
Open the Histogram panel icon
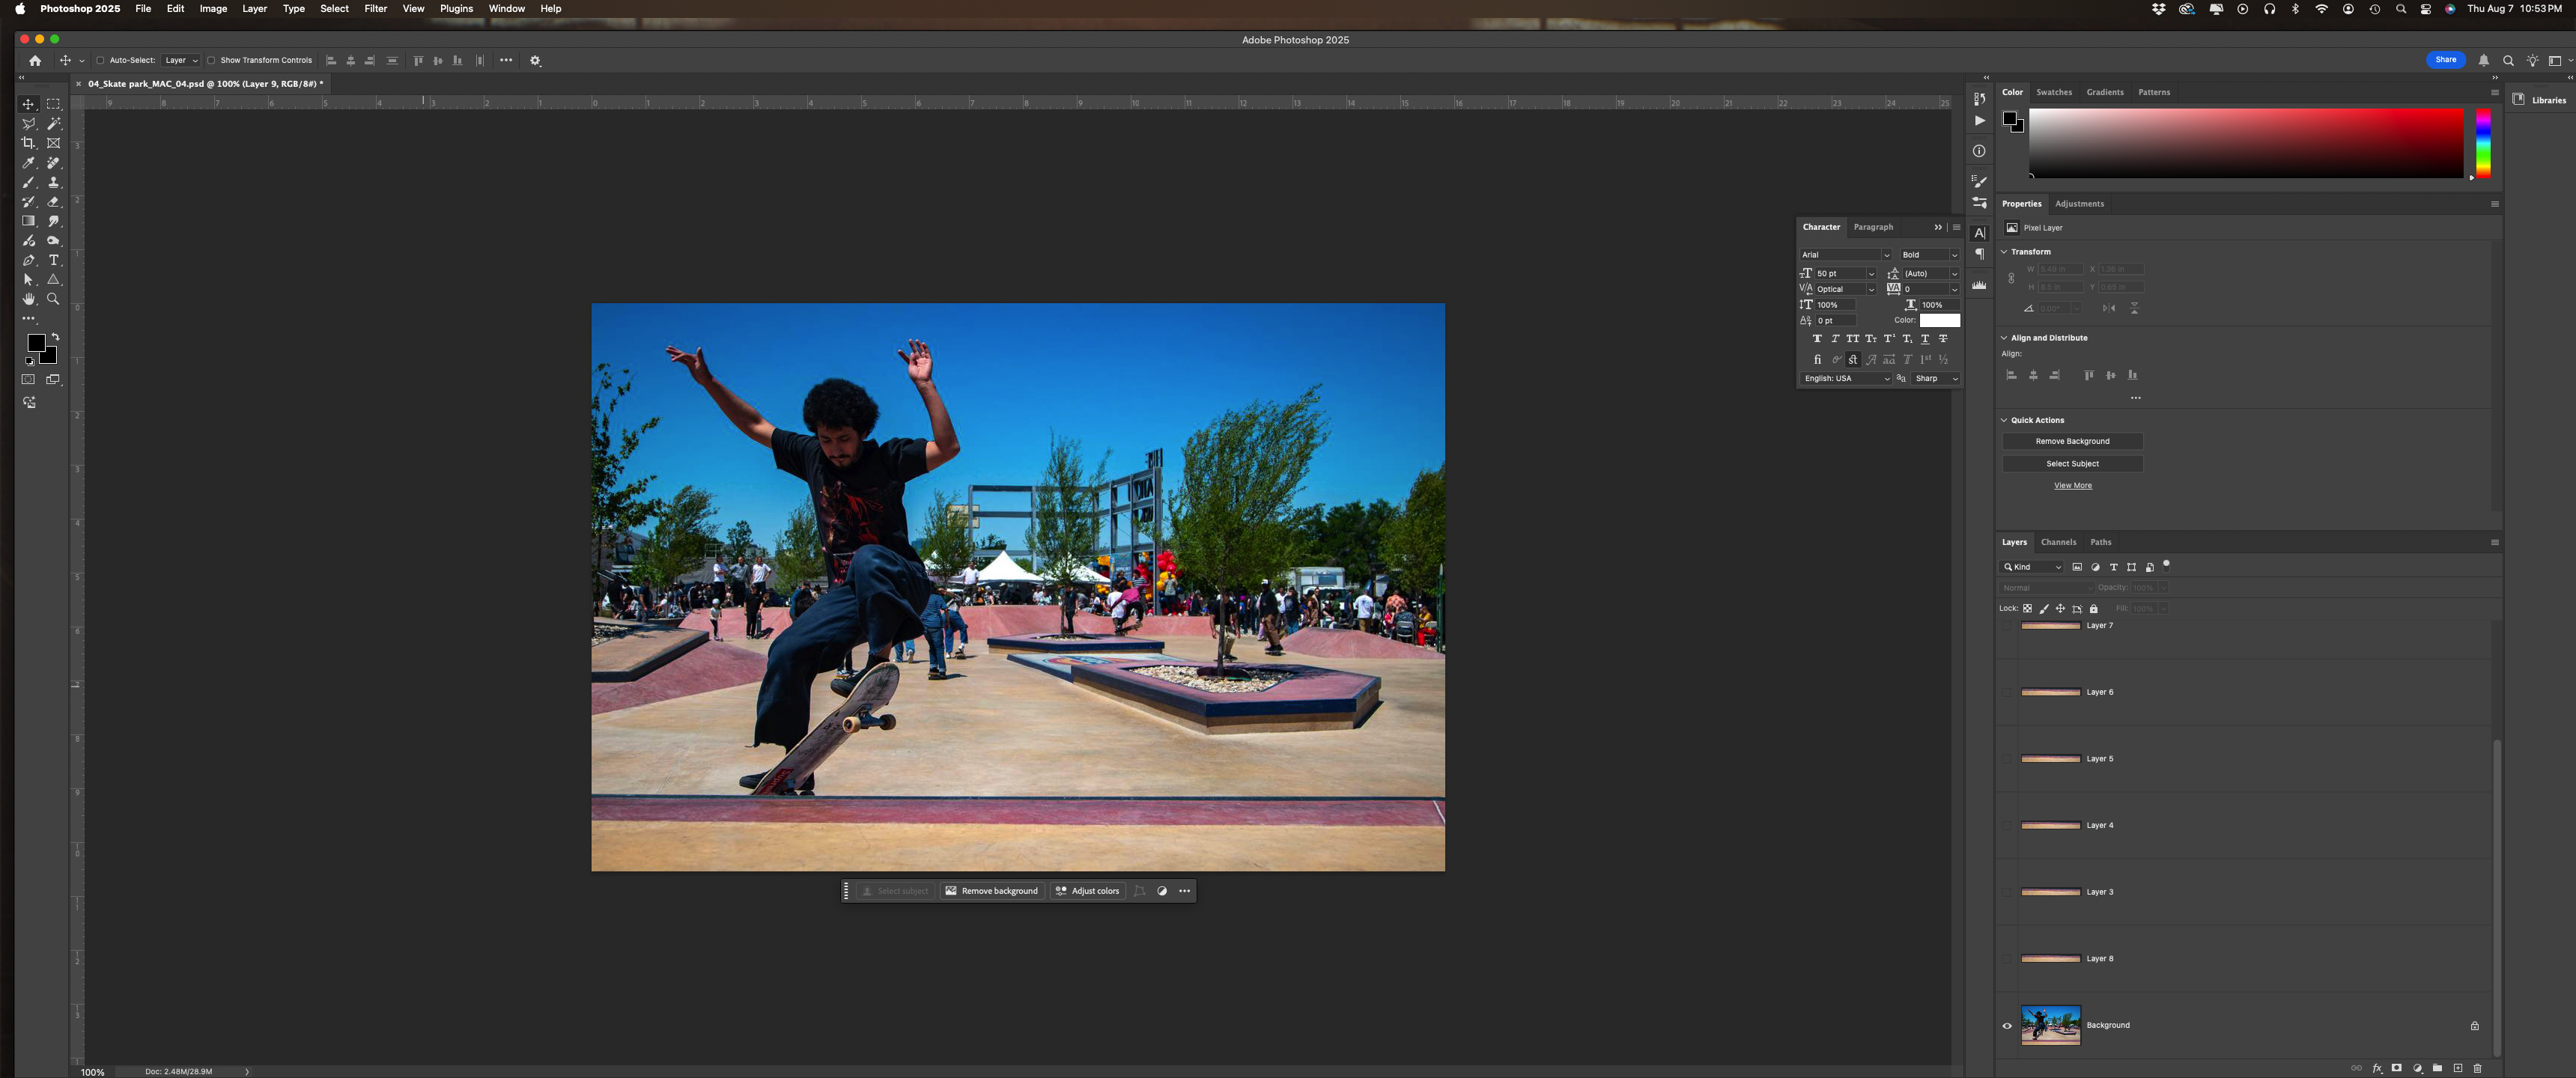point(1979,285)
